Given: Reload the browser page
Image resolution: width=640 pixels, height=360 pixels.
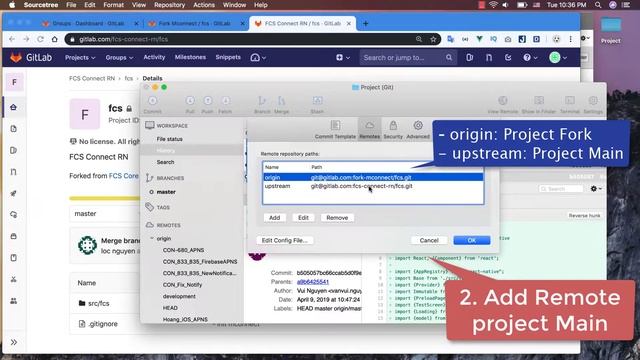Looking at the screenshot, I should [40, 39].
